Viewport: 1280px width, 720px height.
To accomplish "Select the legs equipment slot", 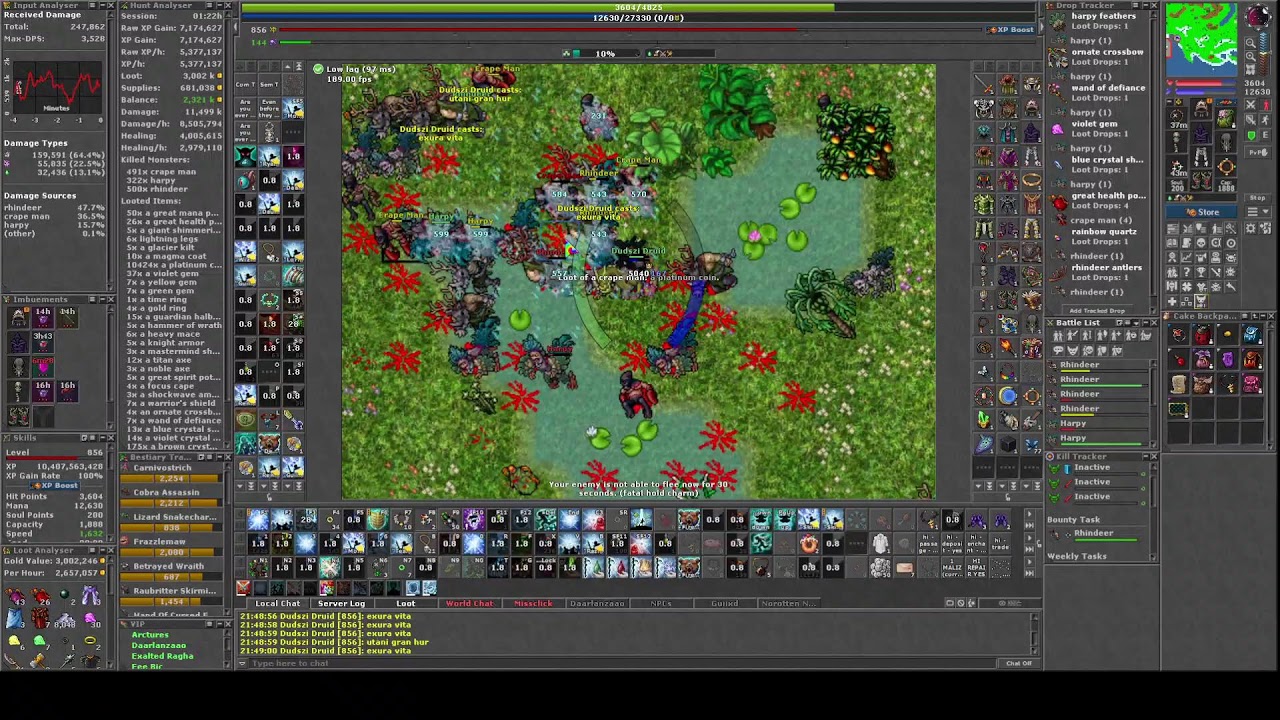I will [x=1201, y=155].
